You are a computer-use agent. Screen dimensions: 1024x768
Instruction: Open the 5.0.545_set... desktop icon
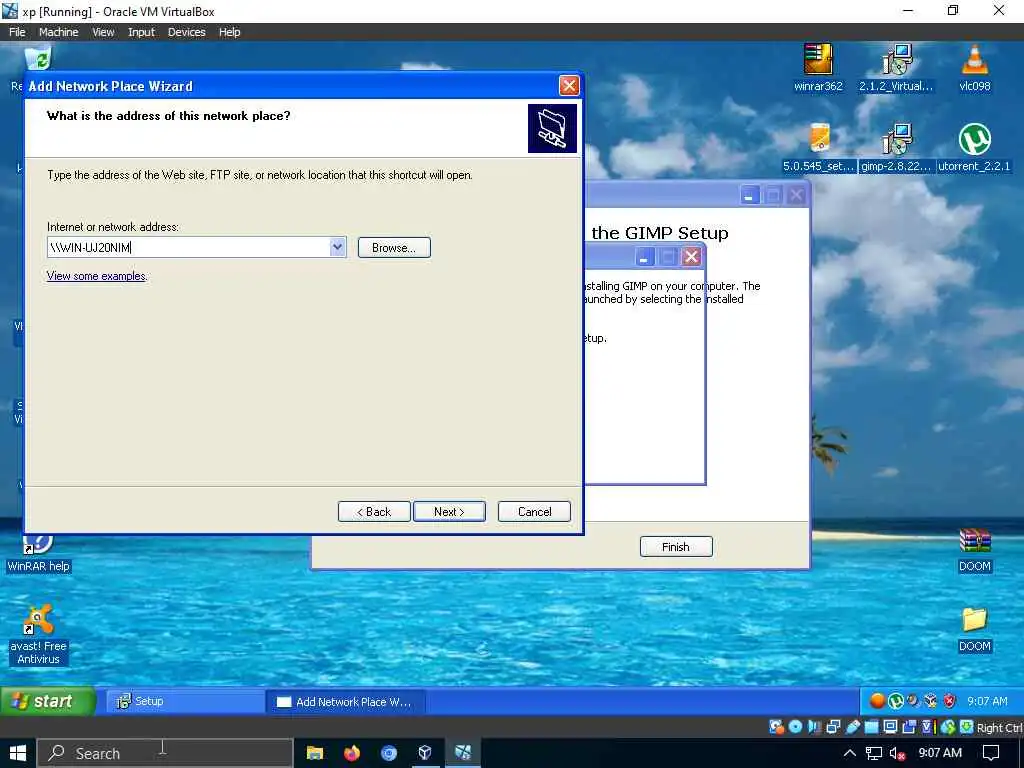point(819,148)
